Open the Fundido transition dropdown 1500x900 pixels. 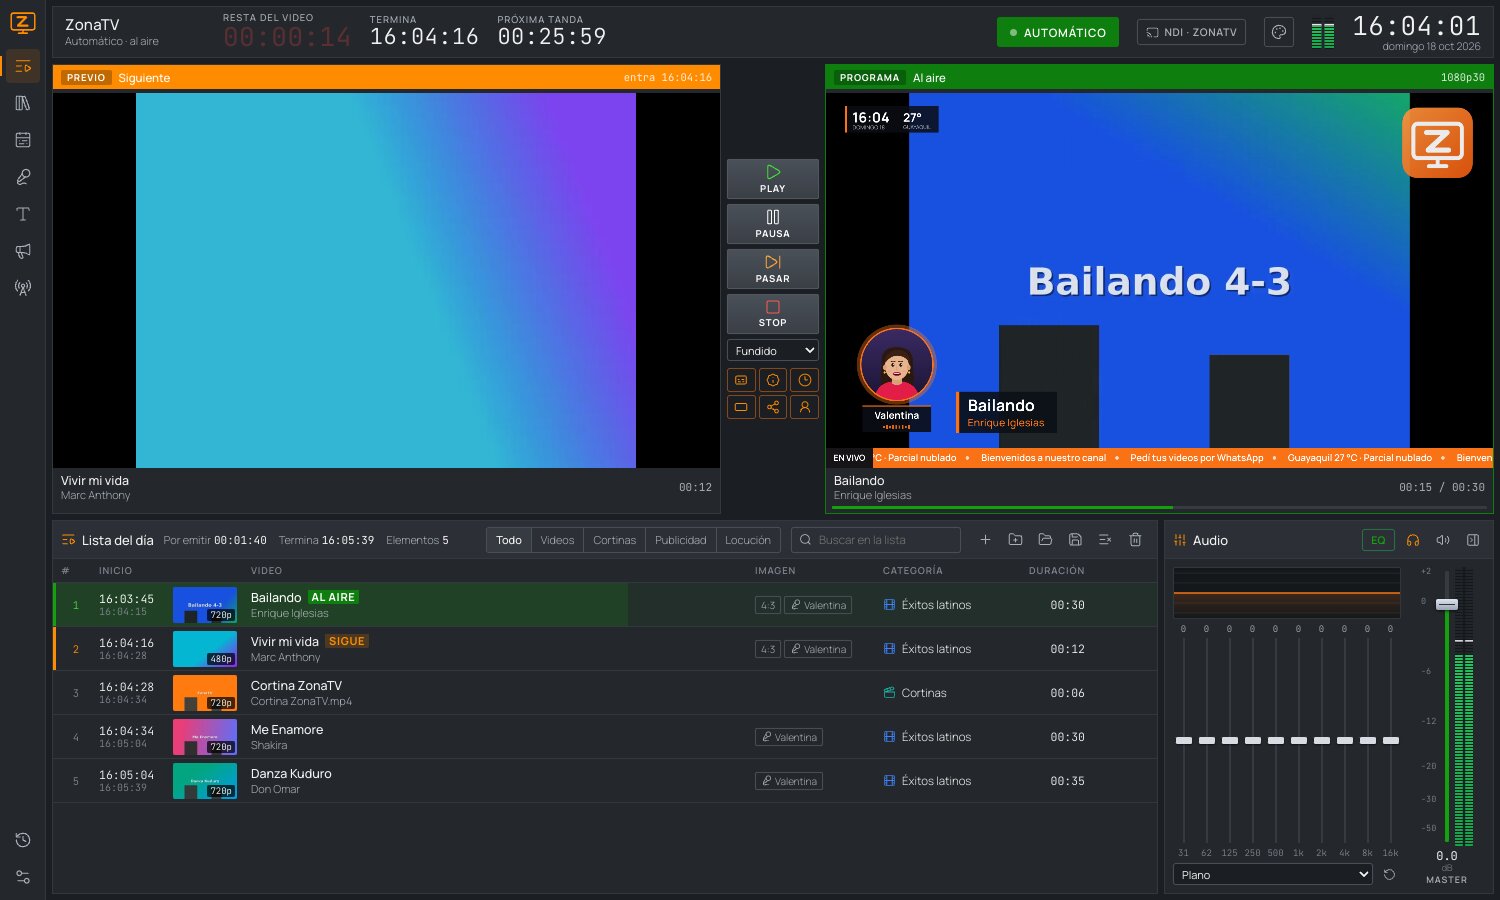[x=773, y=351]
